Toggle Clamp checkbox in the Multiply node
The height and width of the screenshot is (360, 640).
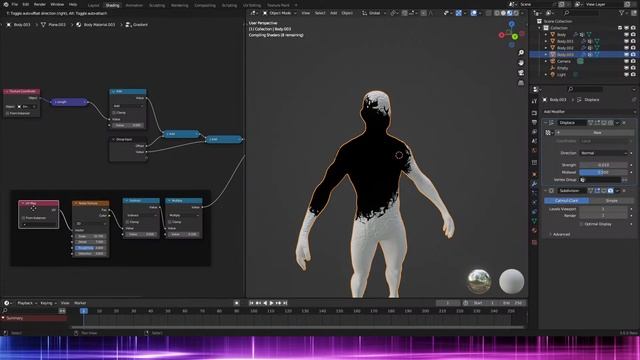[x=169, y=222]
